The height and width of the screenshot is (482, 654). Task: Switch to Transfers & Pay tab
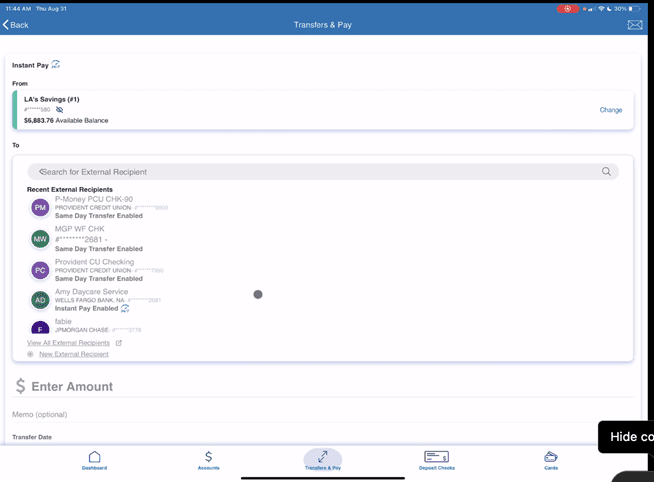pos(322,460)
